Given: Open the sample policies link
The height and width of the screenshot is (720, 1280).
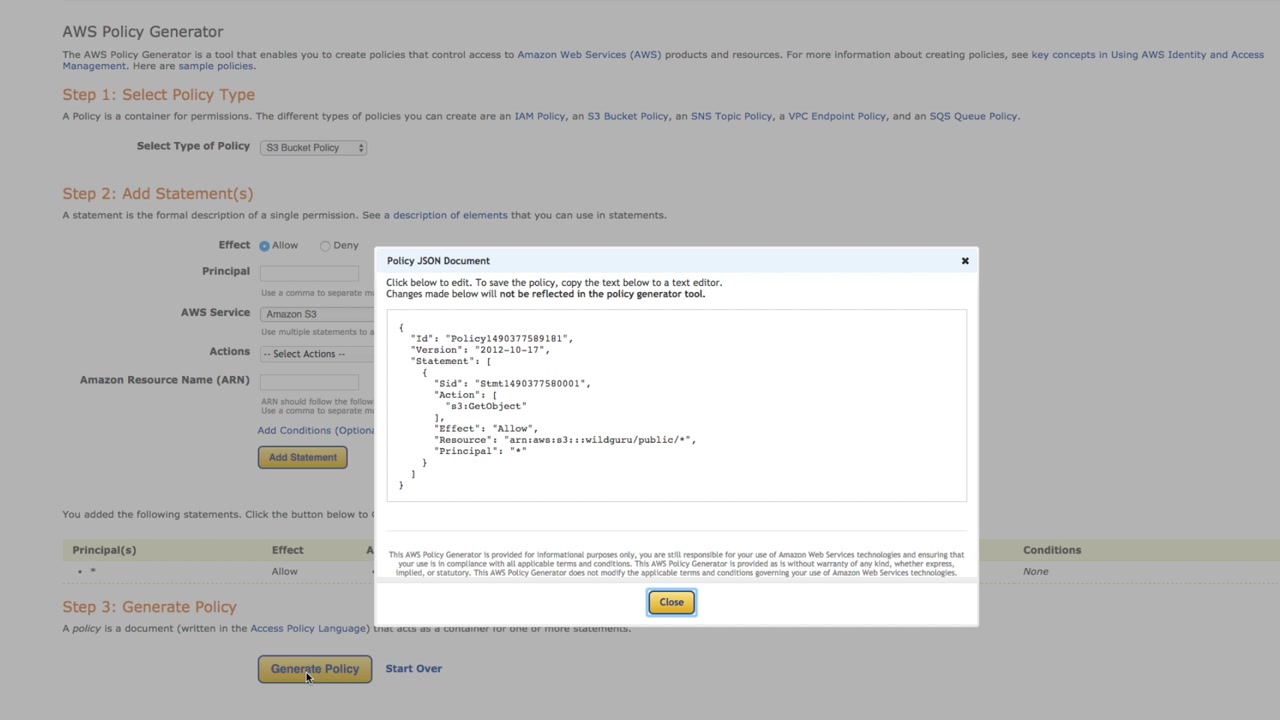Looking at the screenshot, I should 216,66.
